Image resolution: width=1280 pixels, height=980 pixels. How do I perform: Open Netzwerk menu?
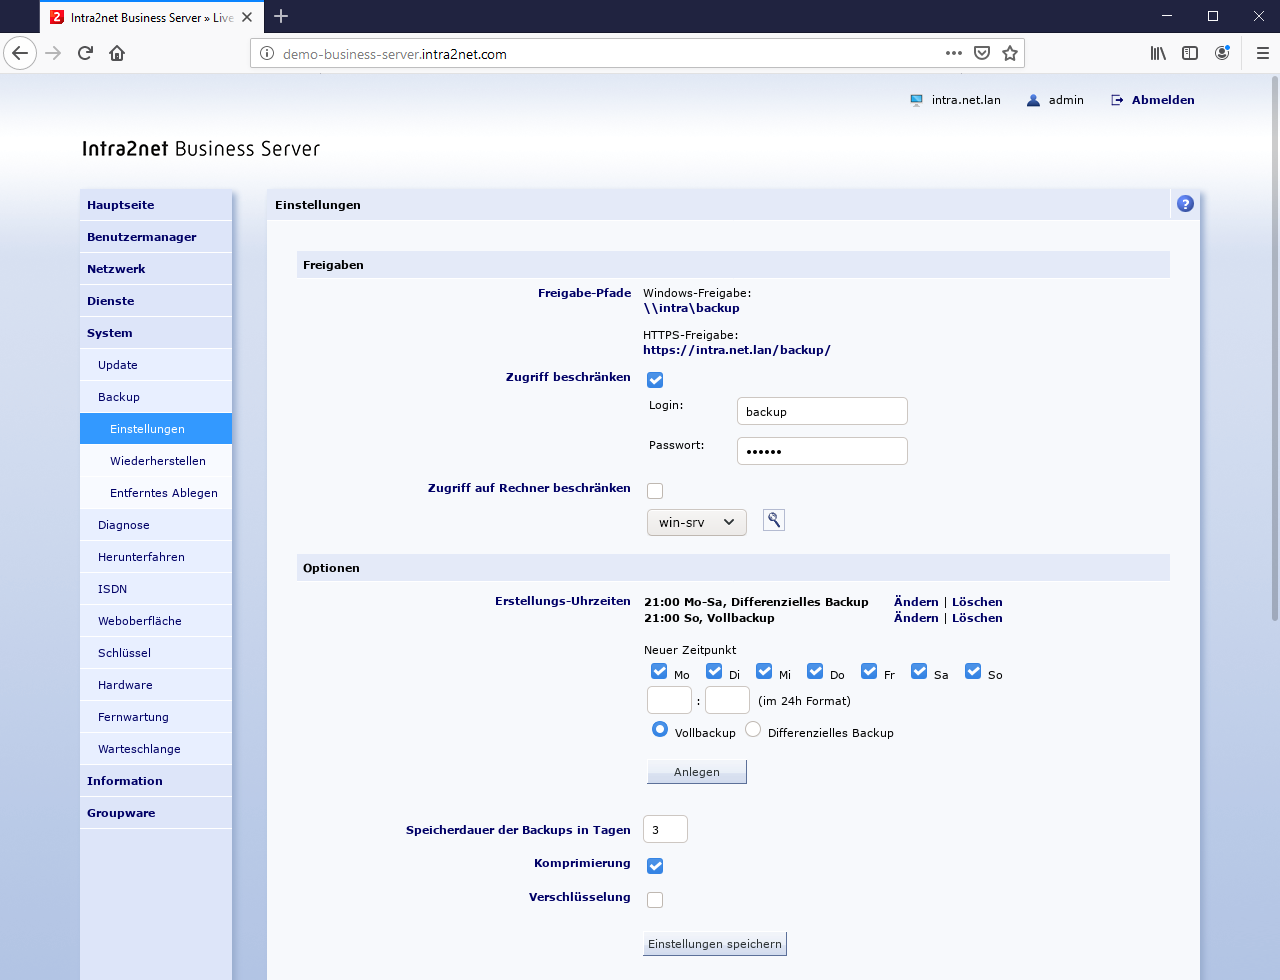pos(156,269)
